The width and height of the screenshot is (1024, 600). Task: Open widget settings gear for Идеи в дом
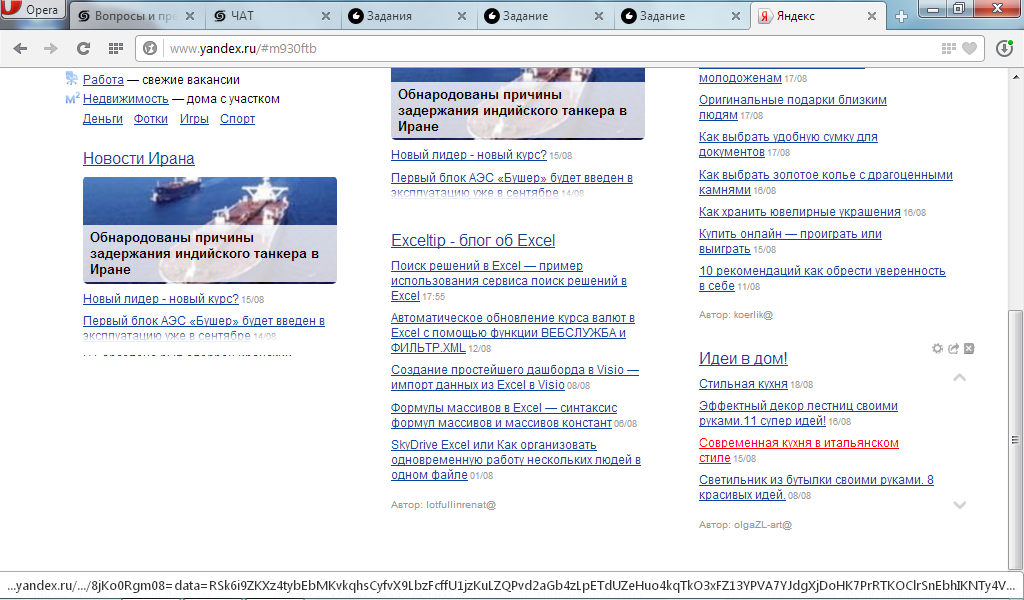937,349
